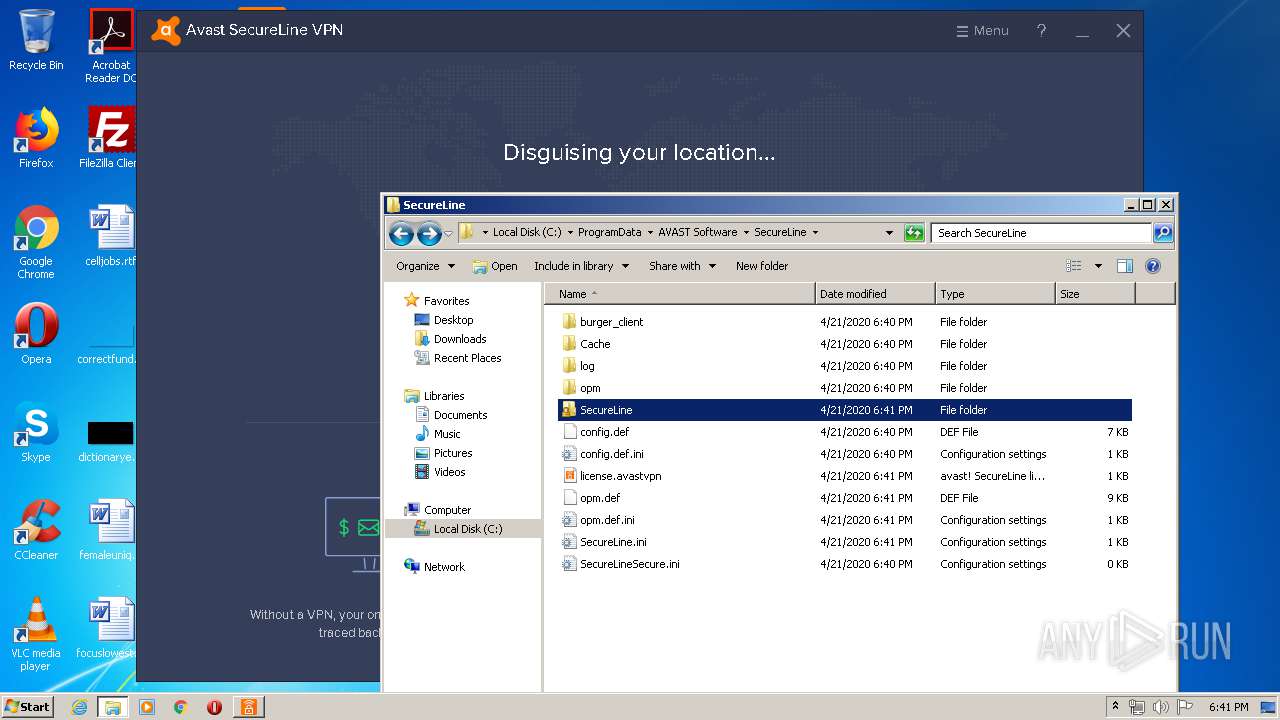Open Downloads in the navigation pane
Viewport: 1280px width, 720px height.
[x=460, y=339]
